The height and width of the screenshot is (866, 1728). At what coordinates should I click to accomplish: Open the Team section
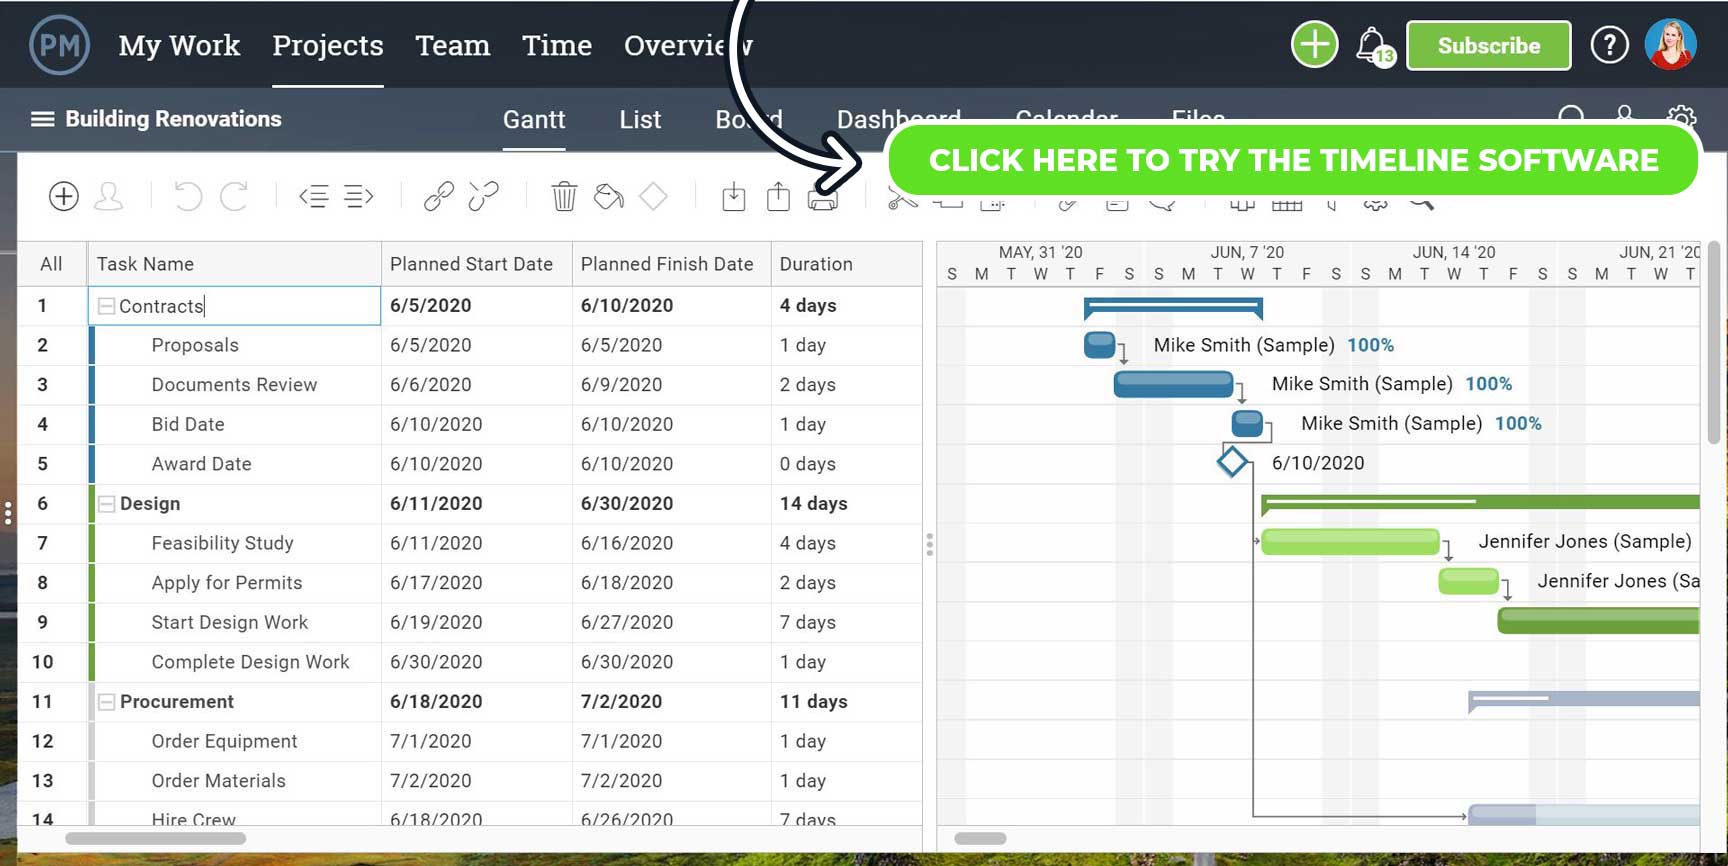point(453,45)
